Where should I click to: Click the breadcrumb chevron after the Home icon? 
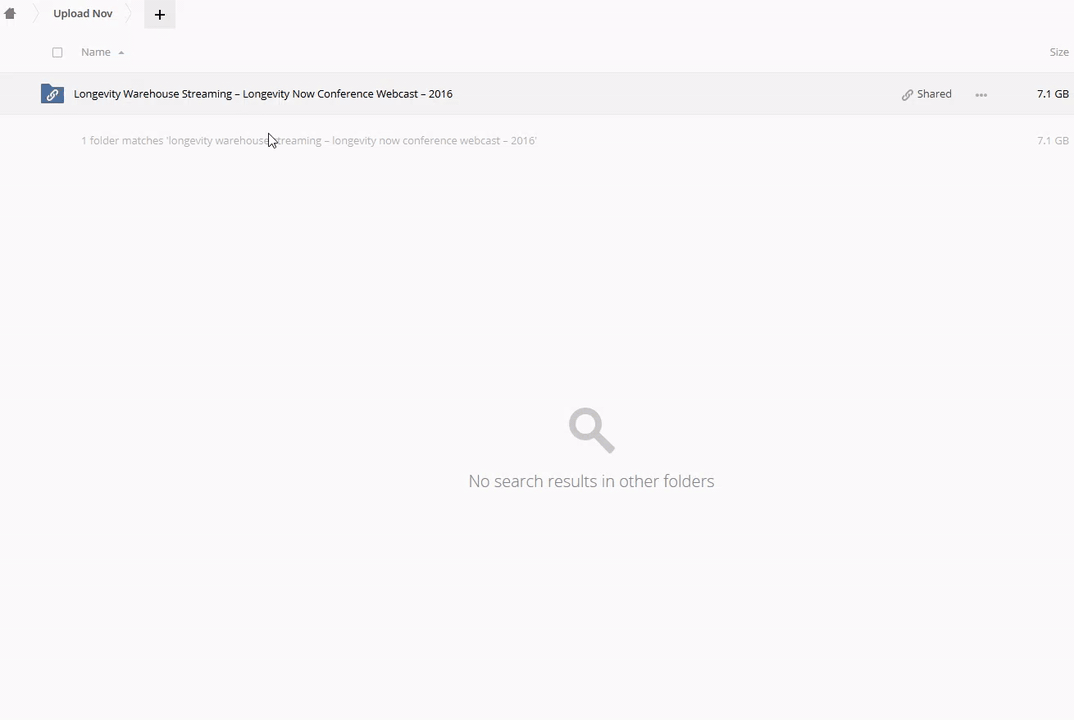click(x=35, y=14)
